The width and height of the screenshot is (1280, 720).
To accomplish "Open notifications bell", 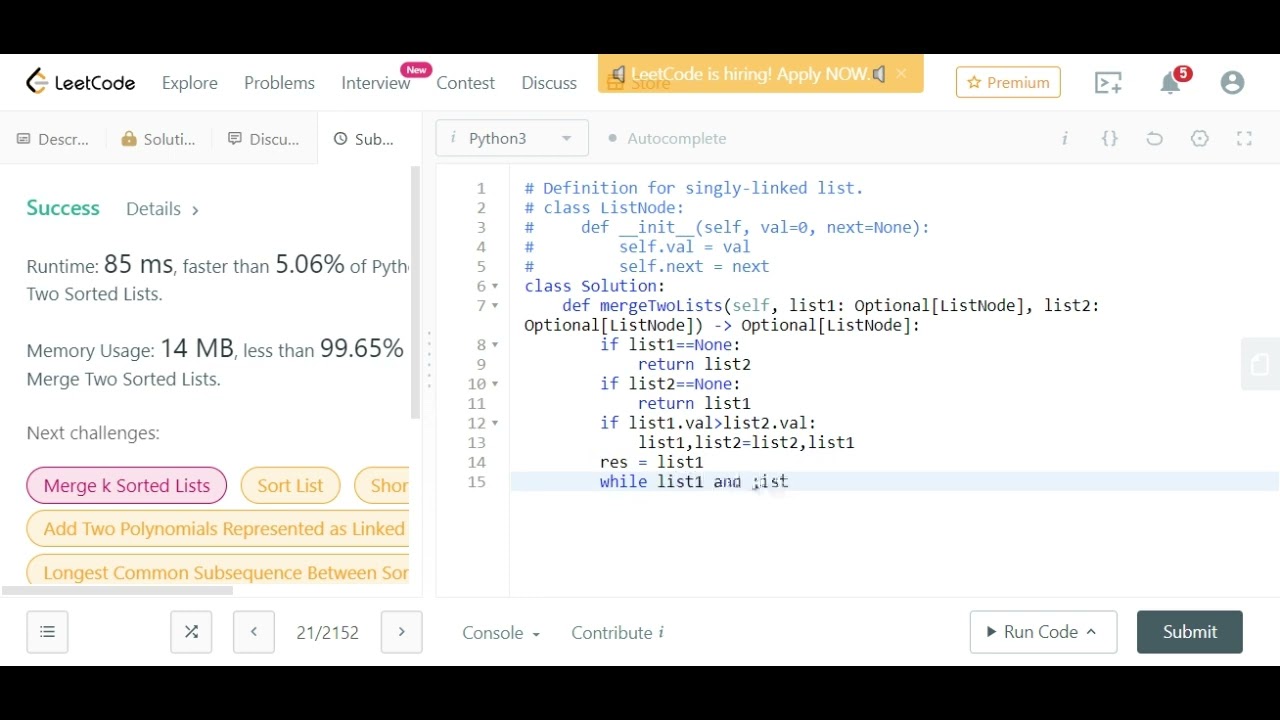I will point(1170,83).
